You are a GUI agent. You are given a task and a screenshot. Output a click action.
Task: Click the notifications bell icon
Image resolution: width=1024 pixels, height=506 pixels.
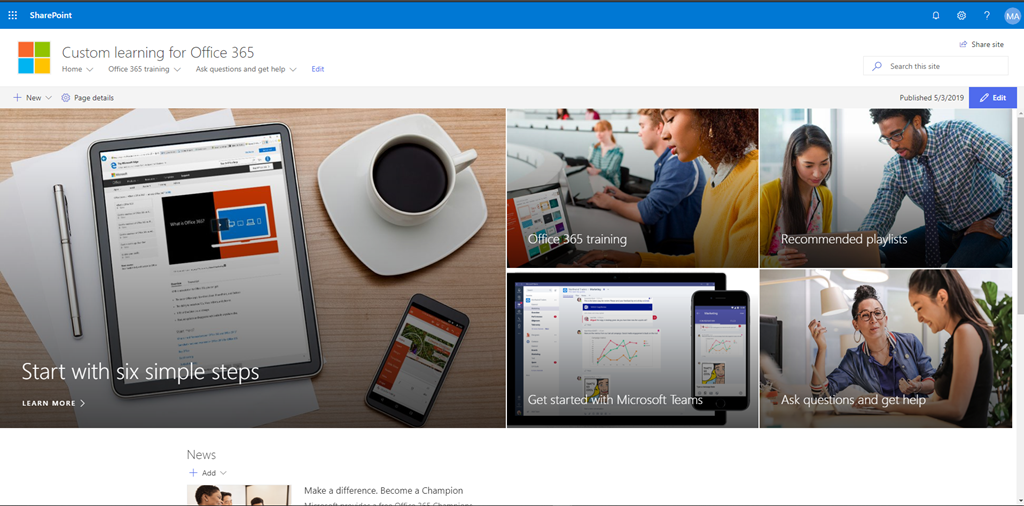tap(936, 15)
